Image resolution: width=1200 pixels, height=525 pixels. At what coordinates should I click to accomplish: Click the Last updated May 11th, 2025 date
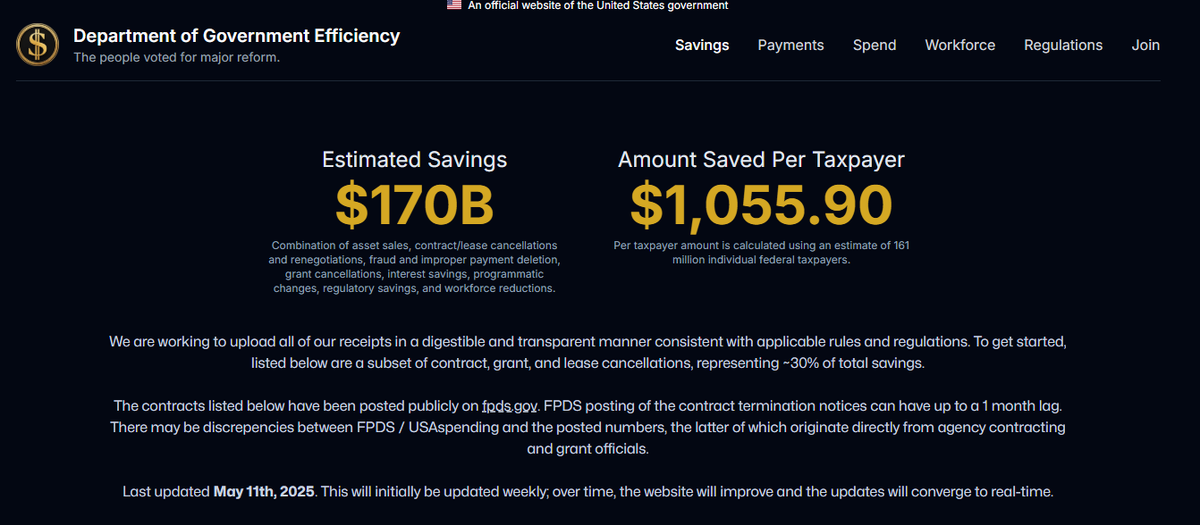pos(264,492)
